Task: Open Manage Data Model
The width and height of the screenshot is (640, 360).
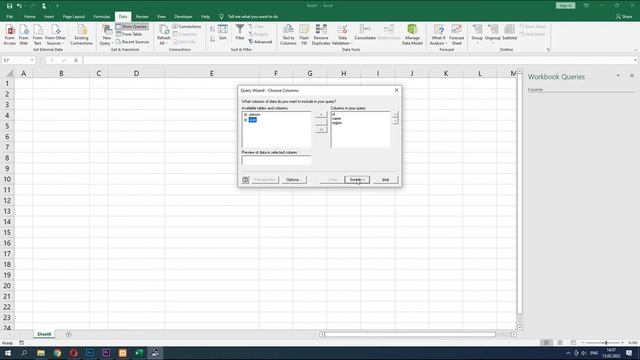Action: [x=412, y=34]
